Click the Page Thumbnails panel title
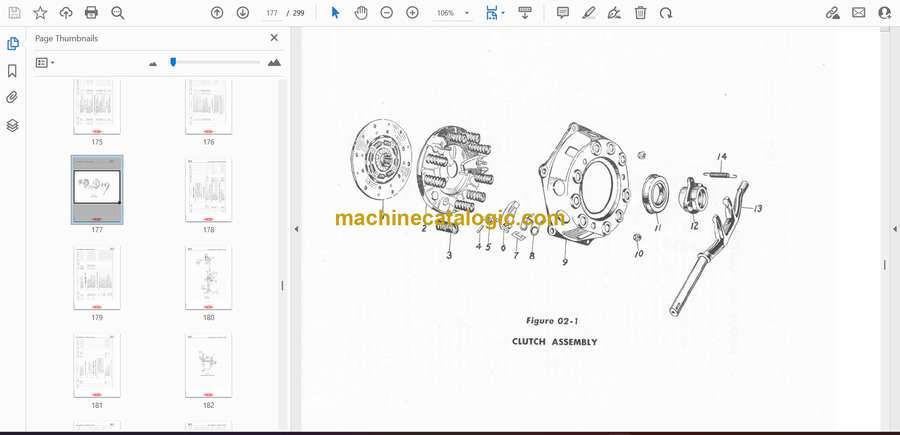The width and height of the screenshot is (900, 435). (x=67, y=38)
